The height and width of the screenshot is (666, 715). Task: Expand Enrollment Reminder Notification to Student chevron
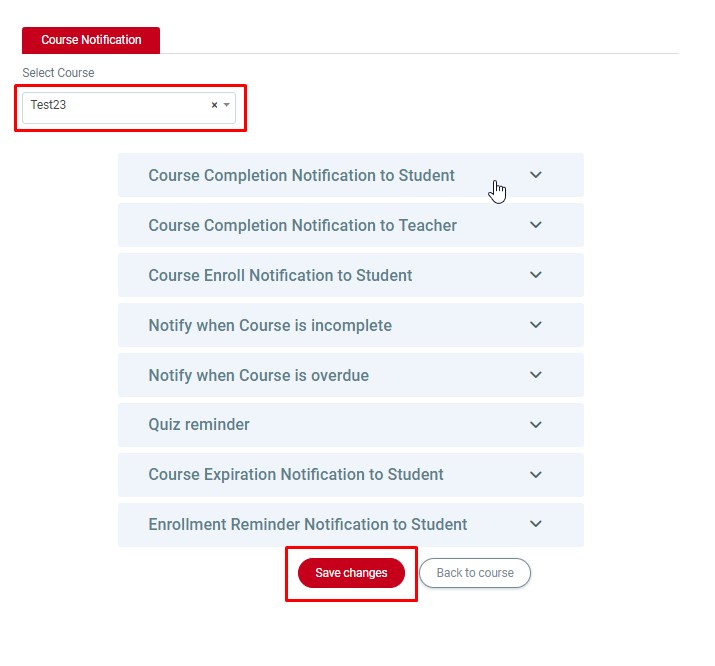coord(536,524)
